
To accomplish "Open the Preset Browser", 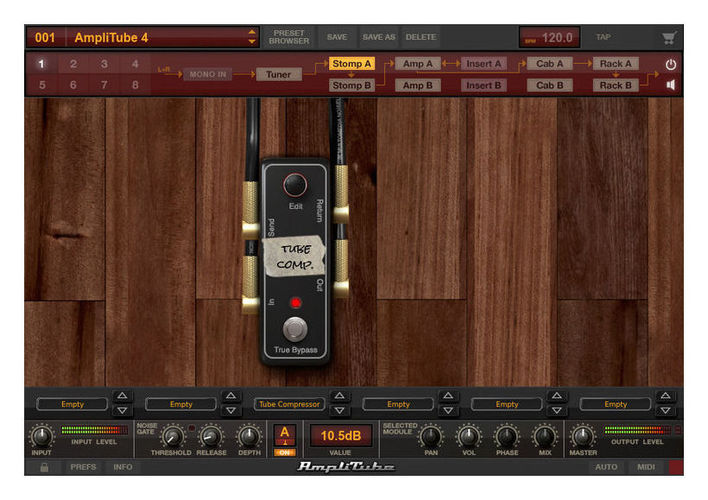I will click(x=289, y=37).
